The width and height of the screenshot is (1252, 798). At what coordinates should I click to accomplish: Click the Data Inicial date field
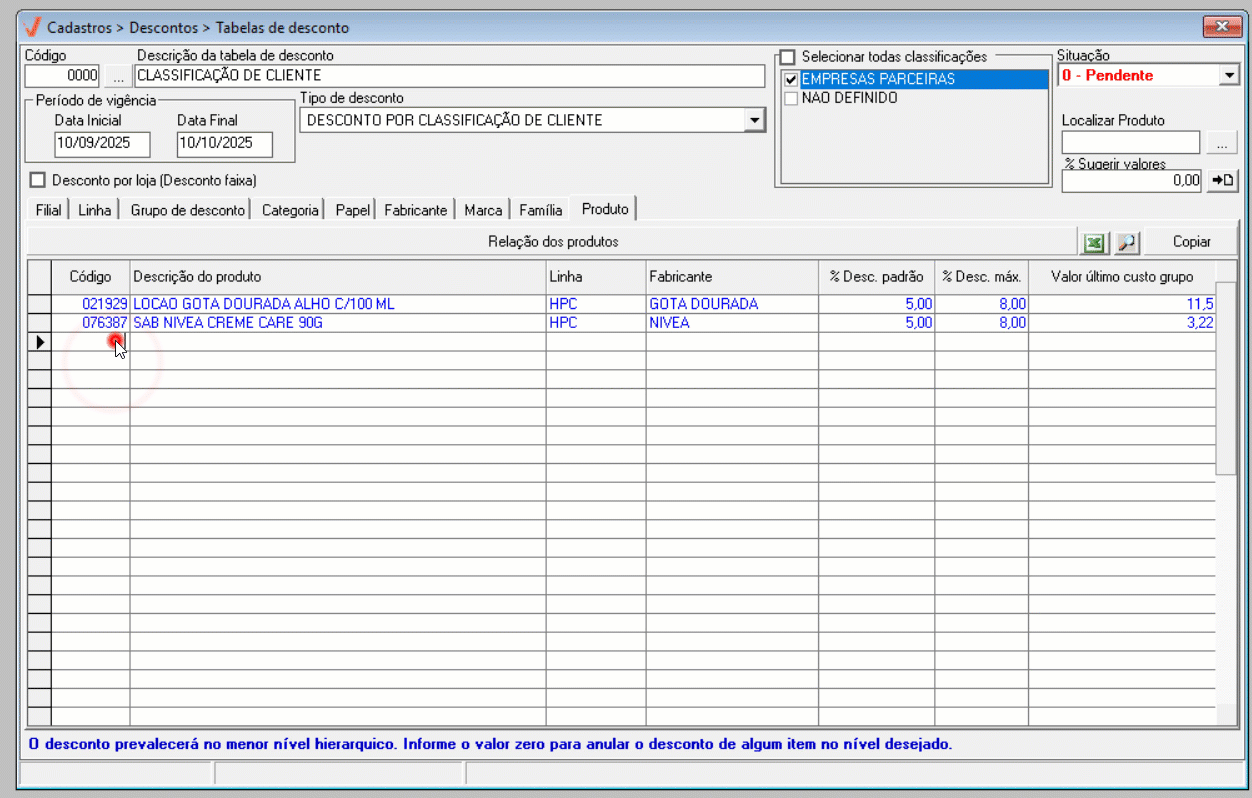tap(101, 144)
